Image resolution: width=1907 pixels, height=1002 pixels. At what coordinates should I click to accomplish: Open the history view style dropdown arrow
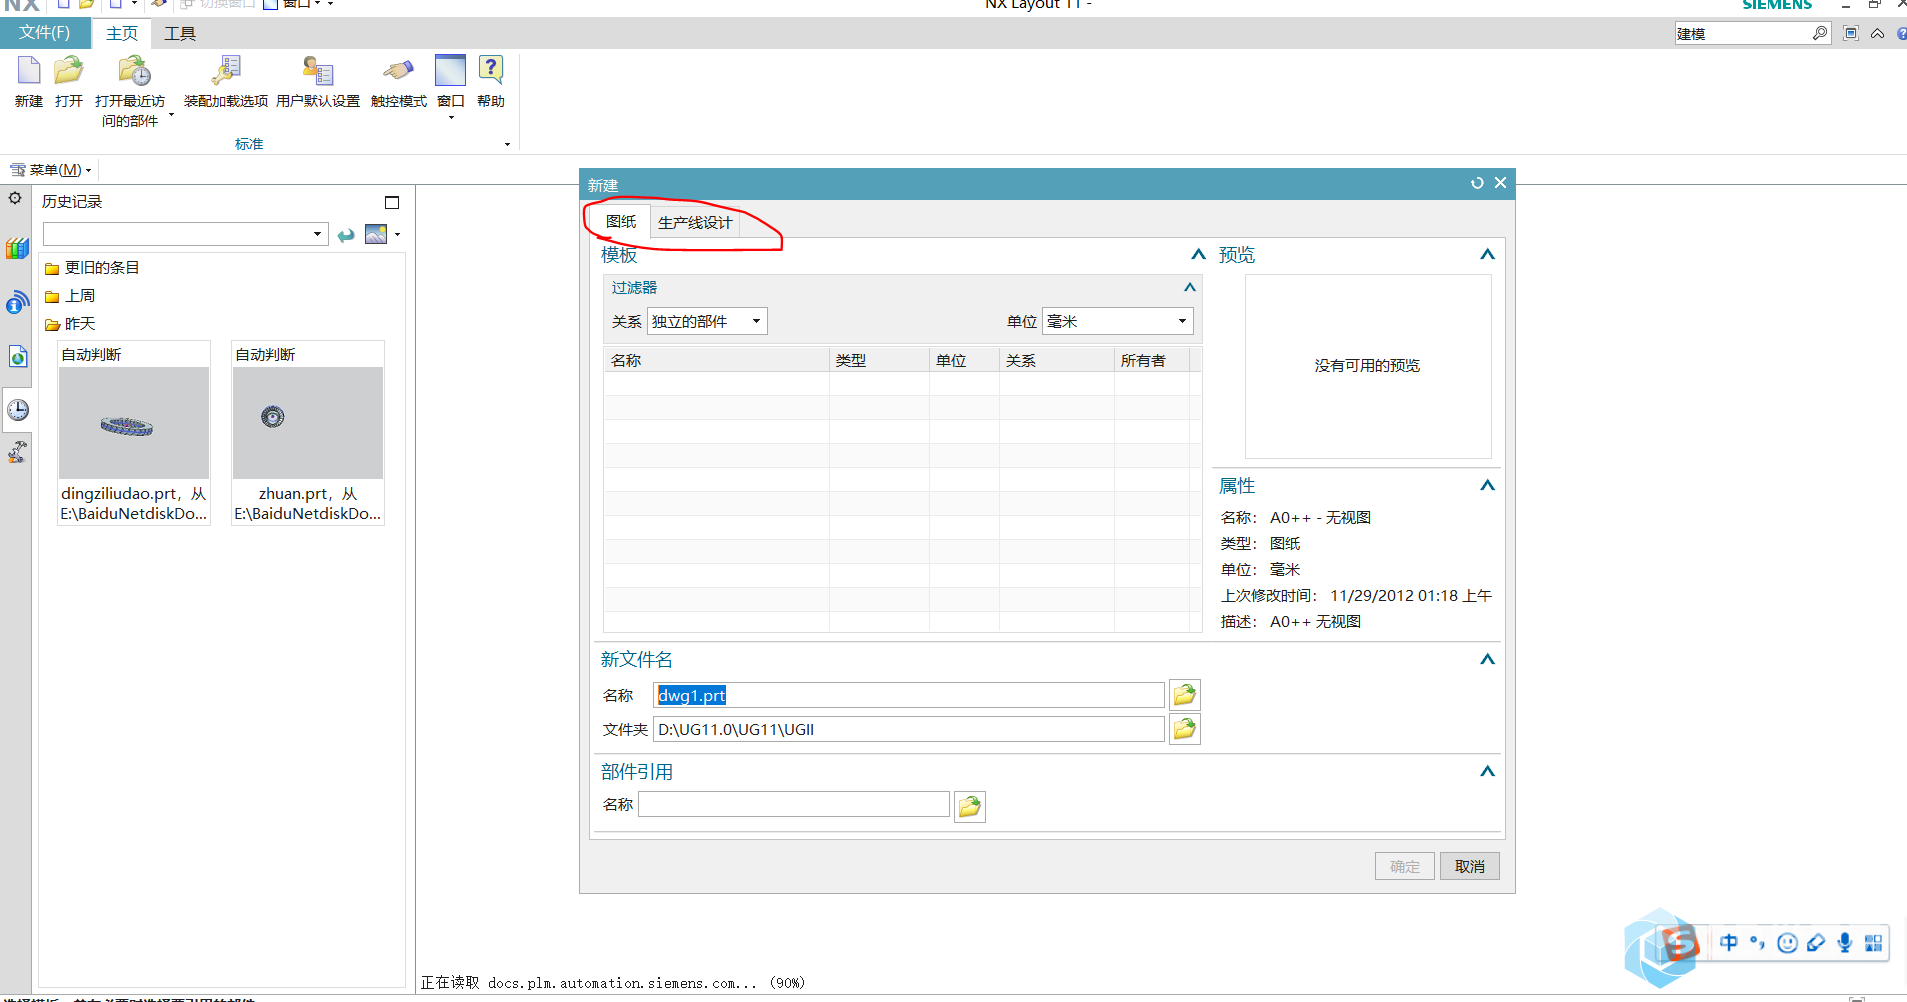point(398,235)
